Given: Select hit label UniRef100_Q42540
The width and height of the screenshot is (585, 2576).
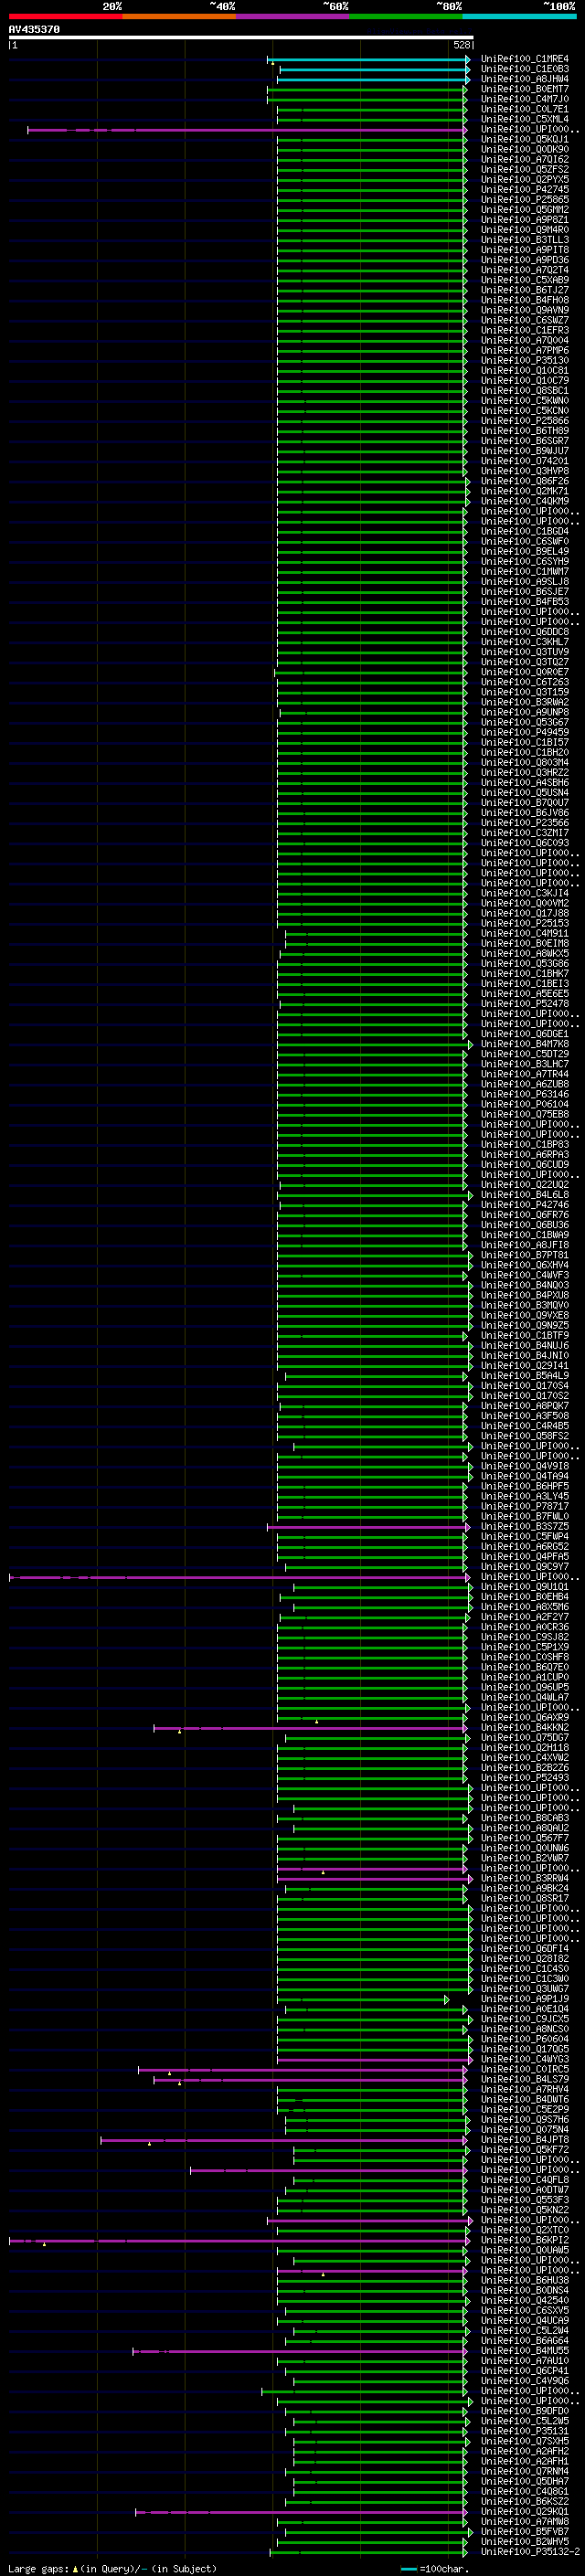Looking at the screenshot, I should click(524, 2300).
